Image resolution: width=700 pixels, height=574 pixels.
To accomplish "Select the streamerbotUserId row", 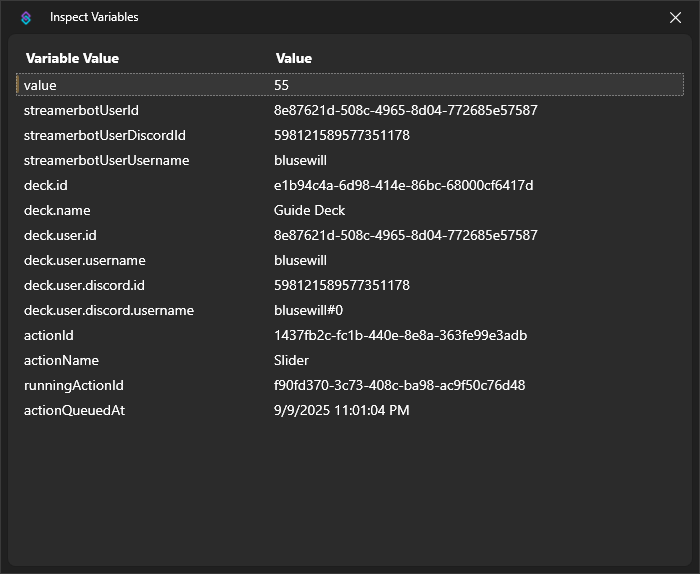I will click(x=81, y=110).
